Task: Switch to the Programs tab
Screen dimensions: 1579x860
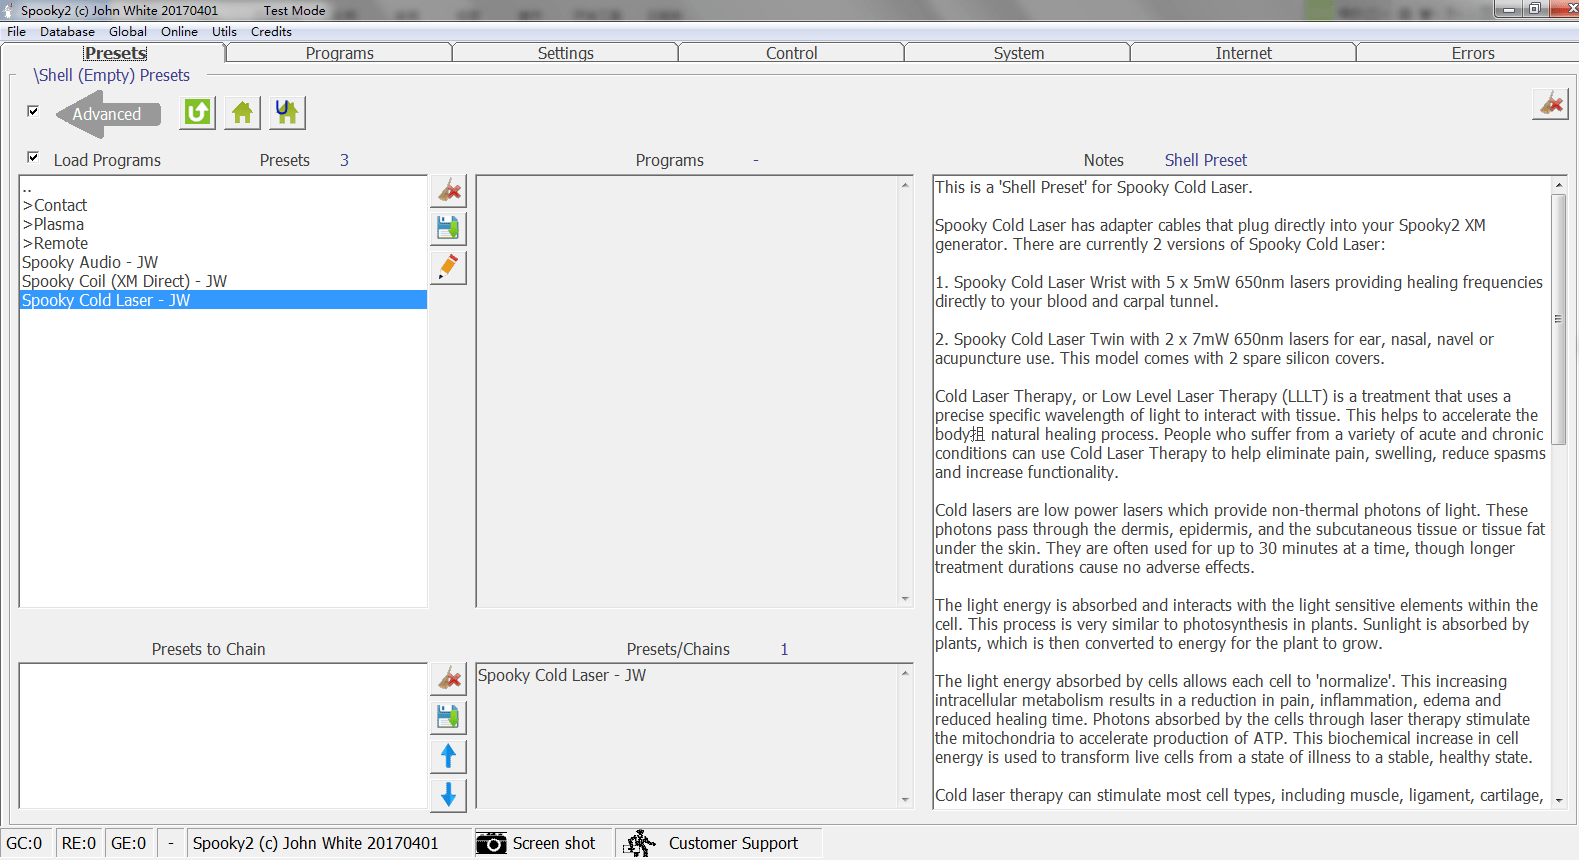Action: 339,53
